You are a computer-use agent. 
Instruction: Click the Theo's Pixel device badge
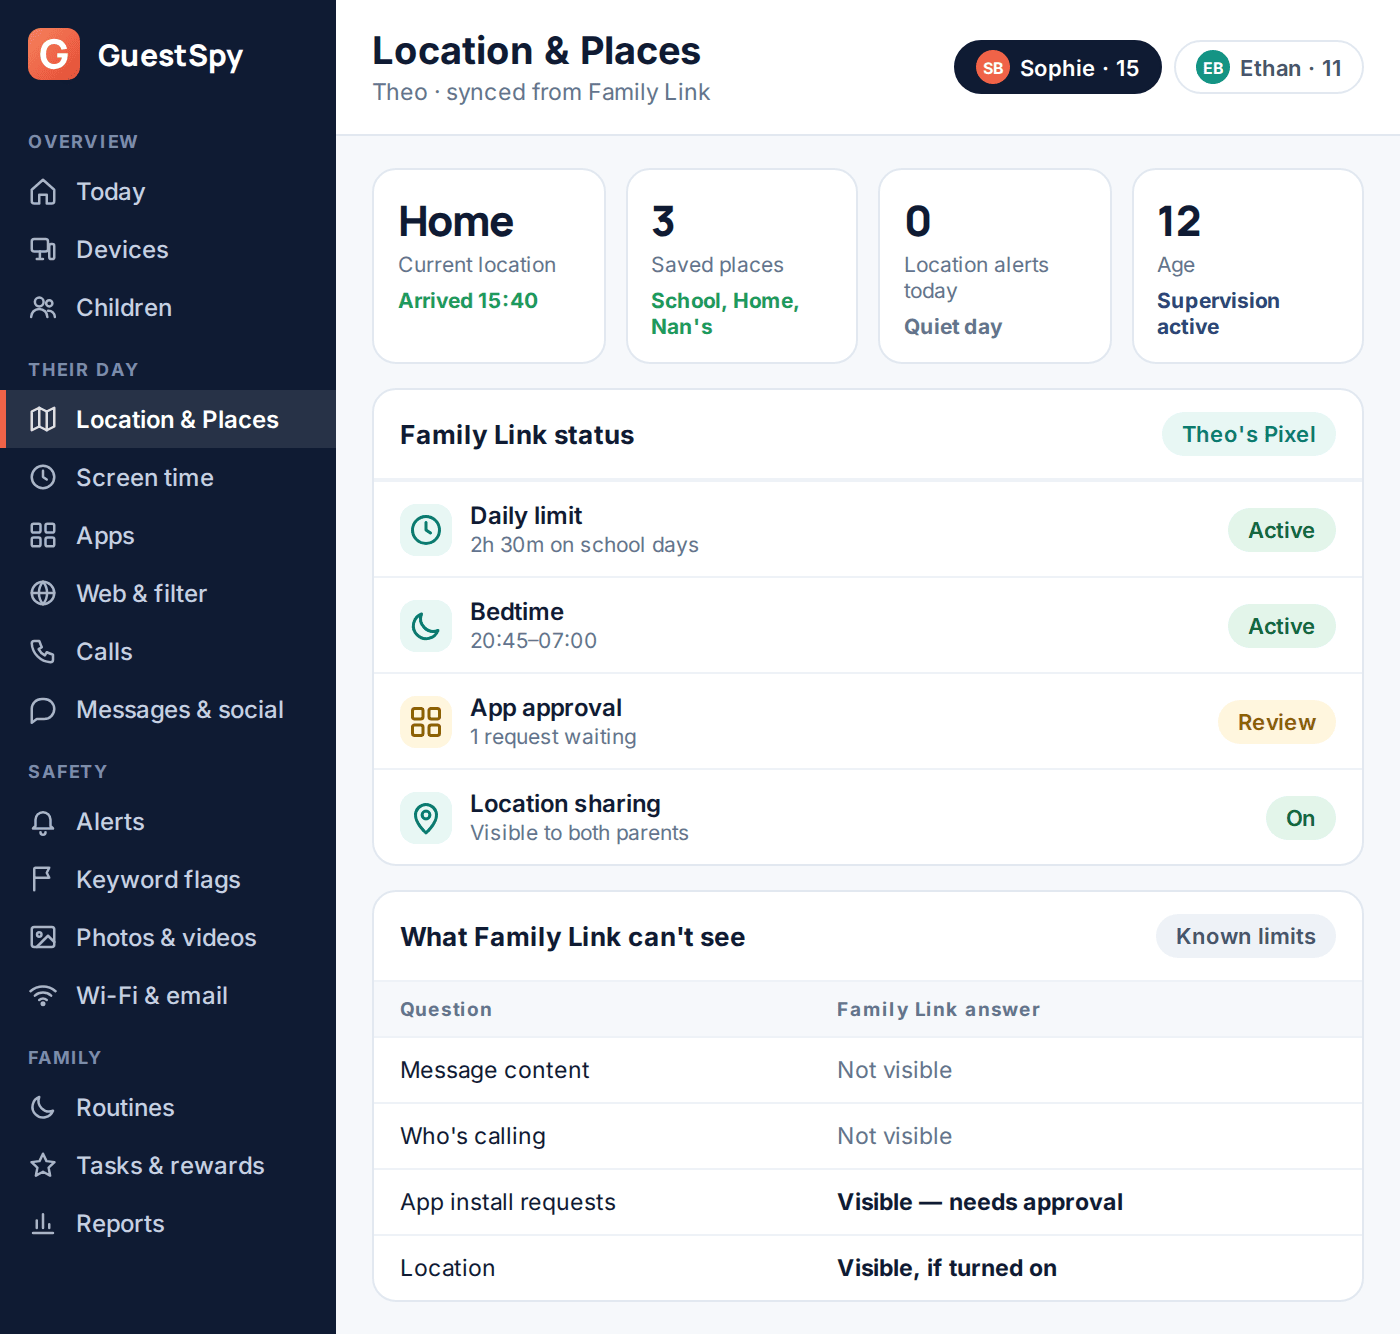1249,434
